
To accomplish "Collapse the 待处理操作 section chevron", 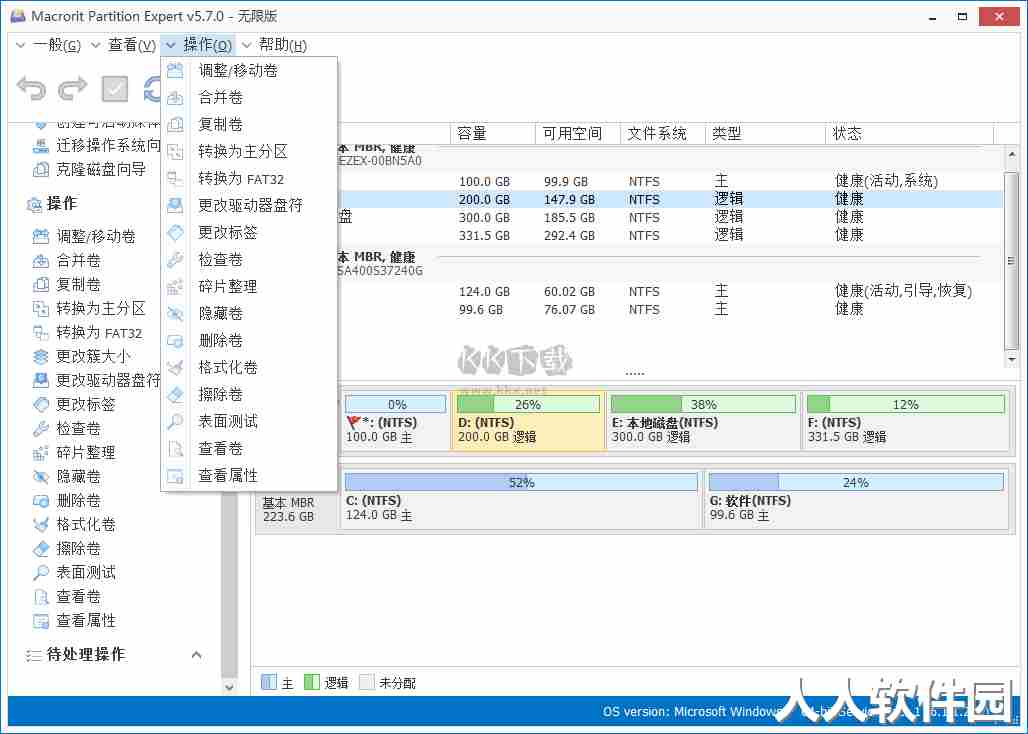I will click(x=196, y=655).
